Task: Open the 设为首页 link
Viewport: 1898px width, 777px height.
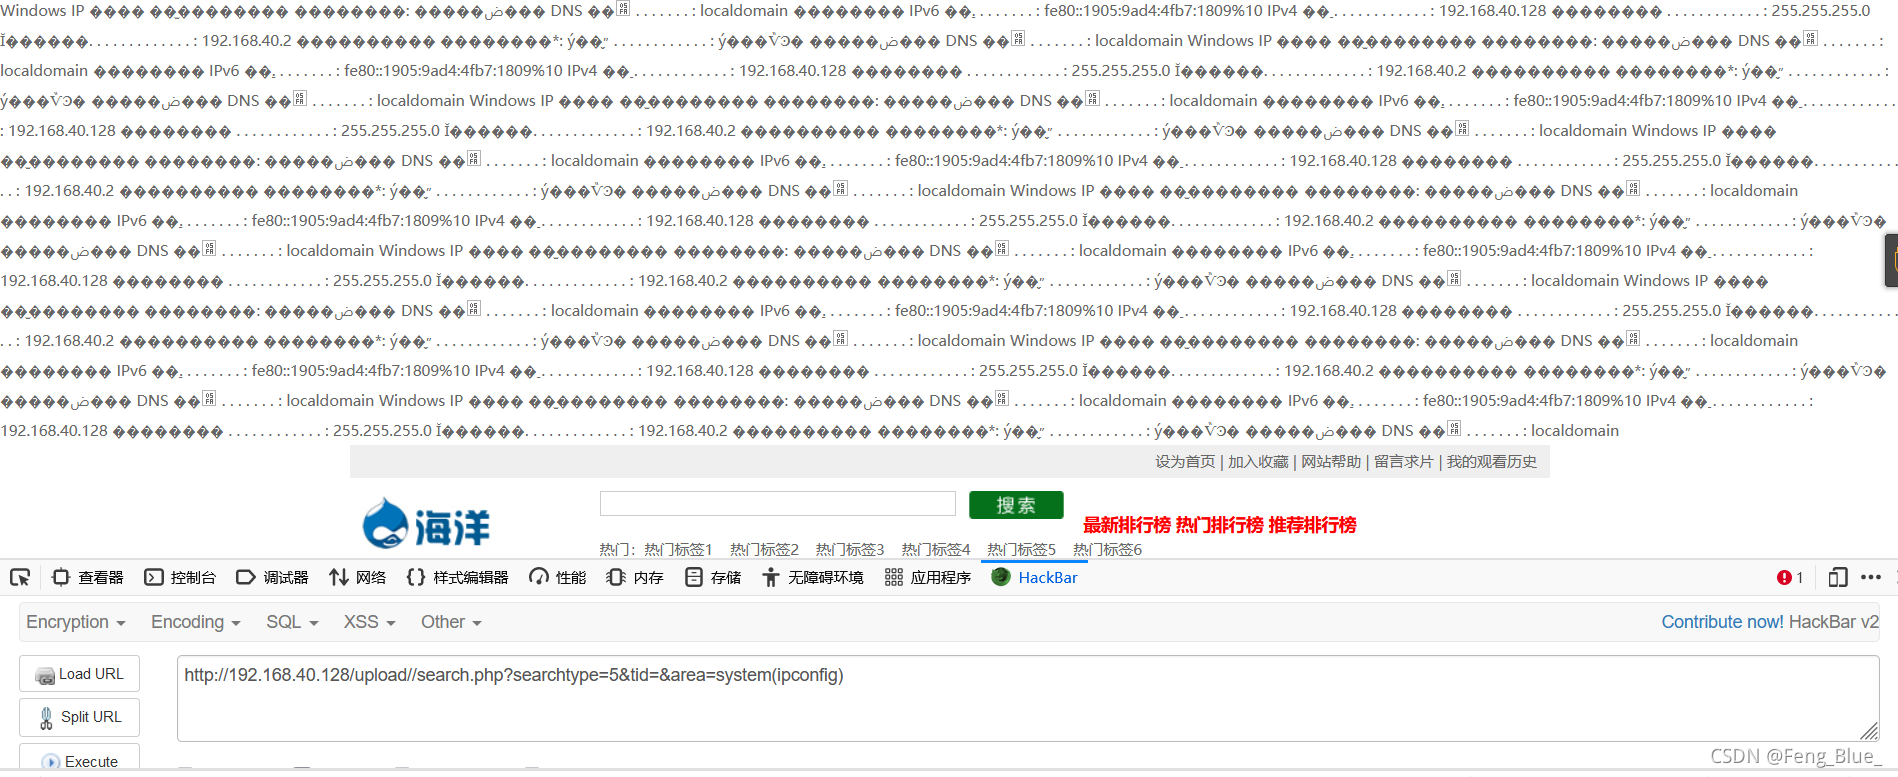Action: point(1185,461)
